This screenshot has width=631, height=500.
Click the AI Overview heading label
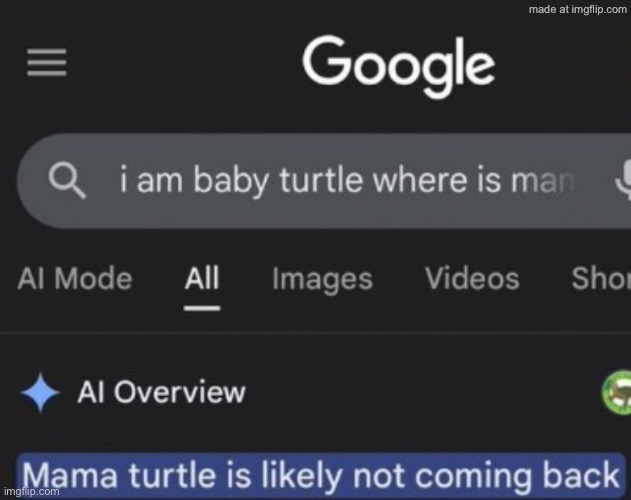(x=161, y=392)
